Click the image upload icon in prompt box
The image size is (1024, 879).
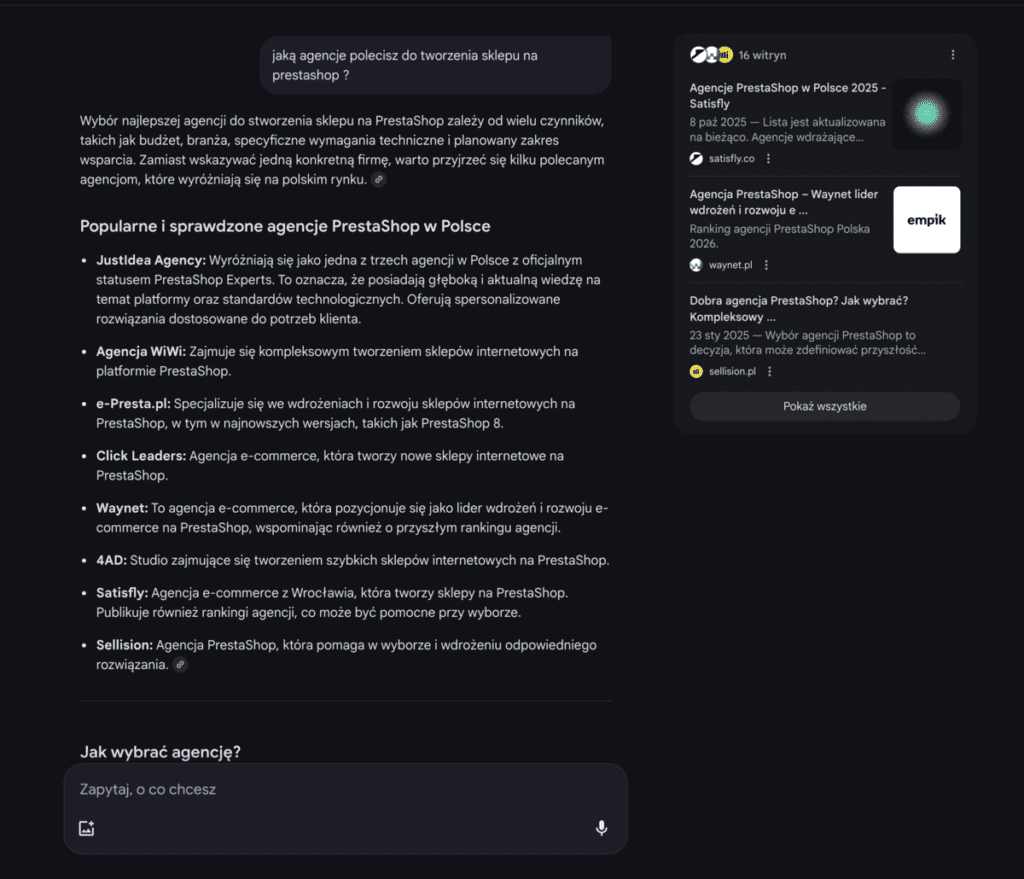click(x=87, y=828)
